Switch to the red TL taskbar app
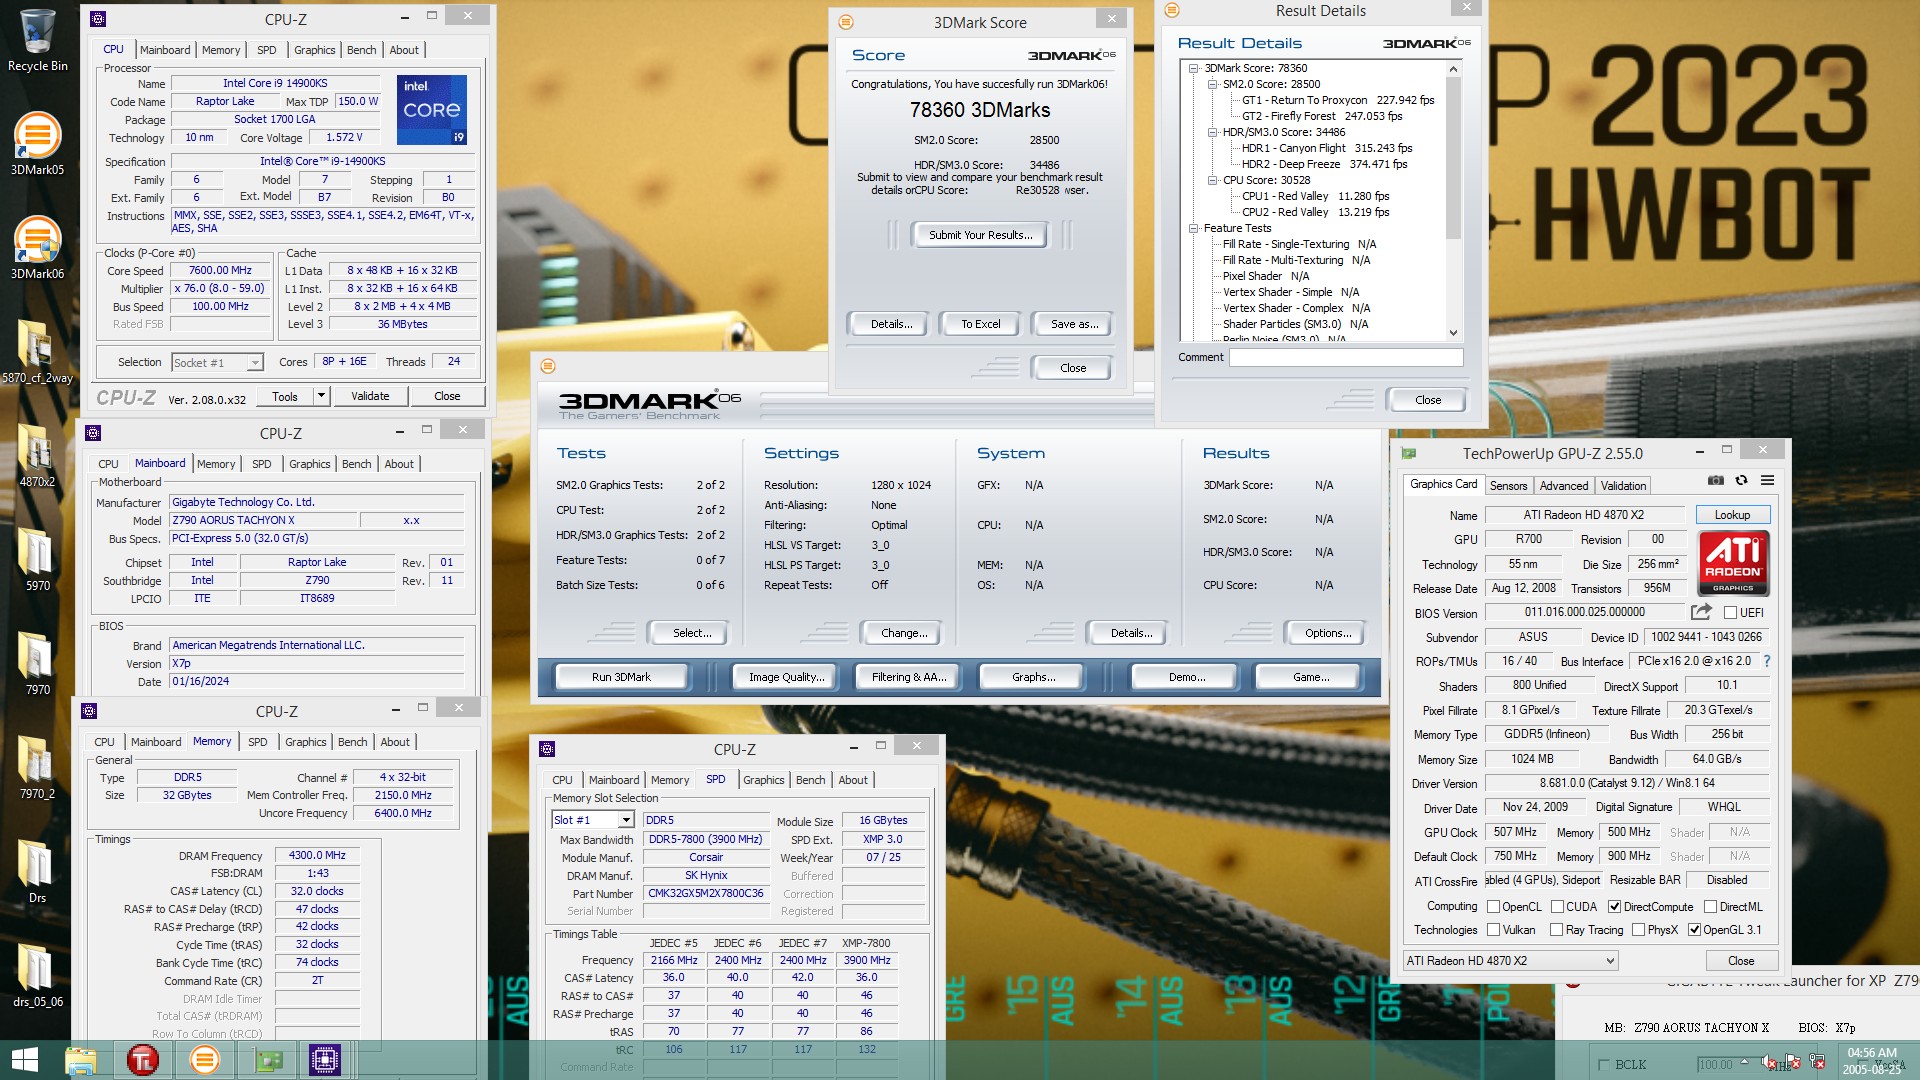Screen dimensions: 1920x1080 (x=143, y=1060)
